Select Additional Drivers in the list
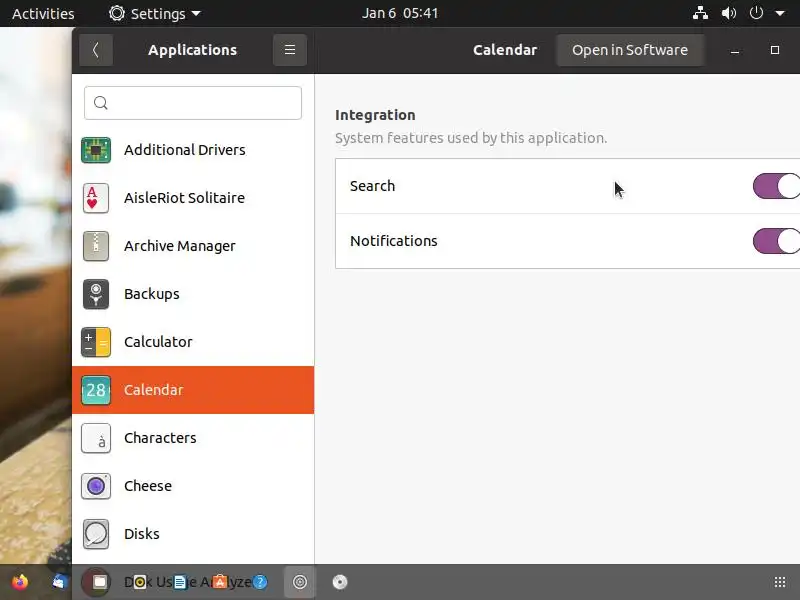Screen dimensions: 800x600 [x=193, y=150]
